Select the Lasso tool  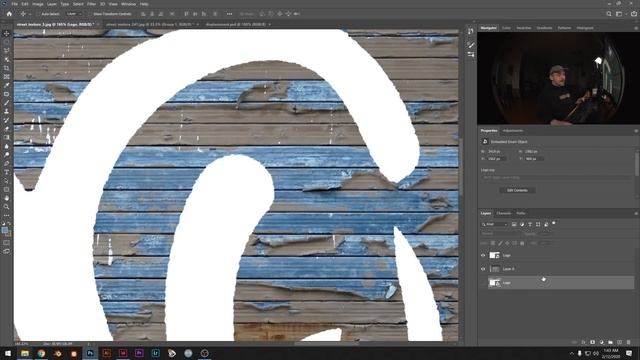pyautogui.click(x=7, y=51)
